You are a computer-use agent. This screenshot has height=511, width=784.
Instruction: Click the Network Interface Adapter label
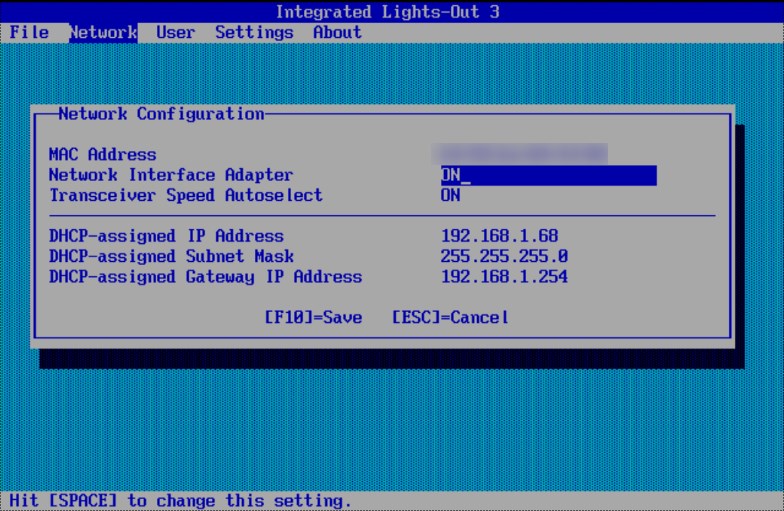click(171, 175)
